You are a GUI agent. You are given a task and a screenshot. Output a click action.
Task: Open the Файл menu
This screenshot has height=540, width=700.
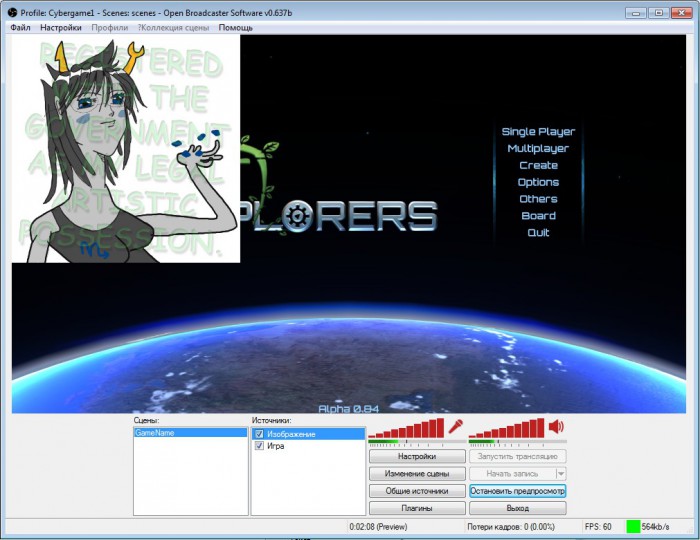[20, 28]
